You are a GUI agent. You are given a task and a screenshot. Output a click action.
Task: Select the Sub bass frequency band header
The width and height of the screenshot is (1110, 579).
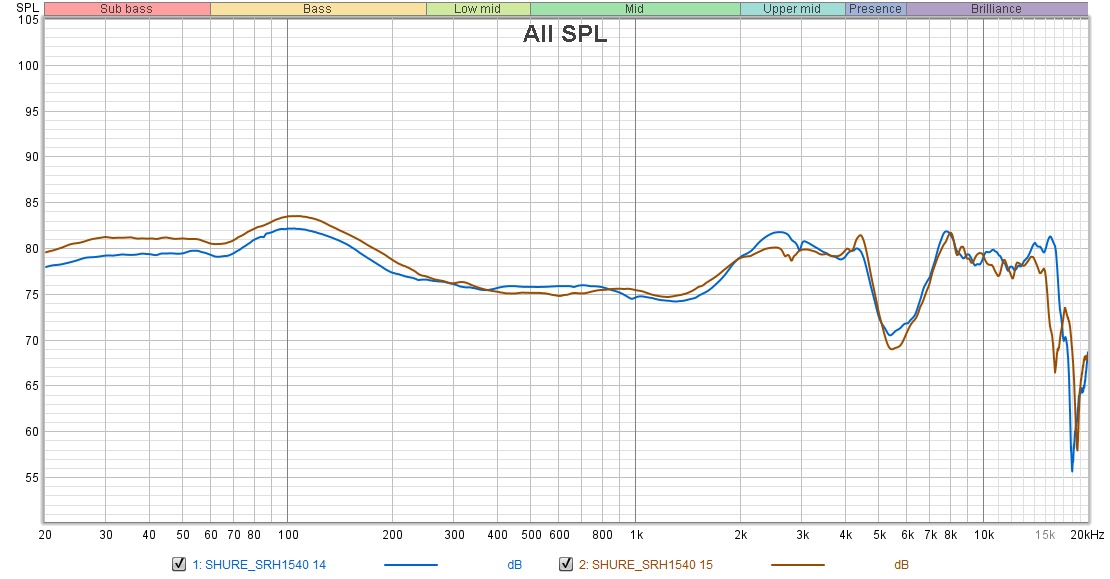tap(125, 8)
